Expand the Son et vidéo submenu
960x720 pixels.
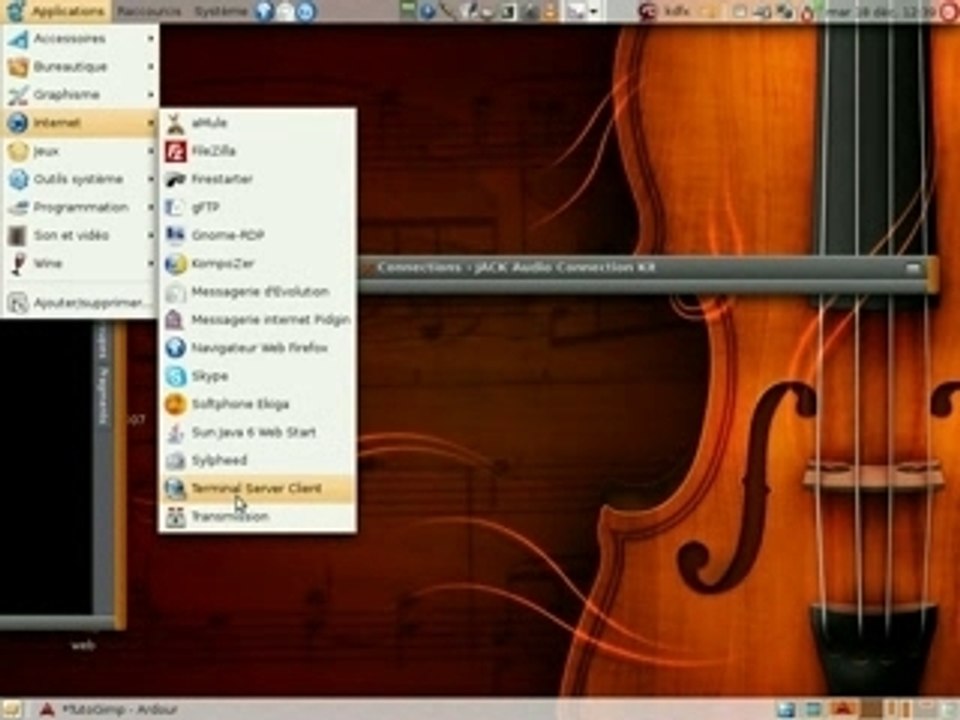(x=80, y=236)
